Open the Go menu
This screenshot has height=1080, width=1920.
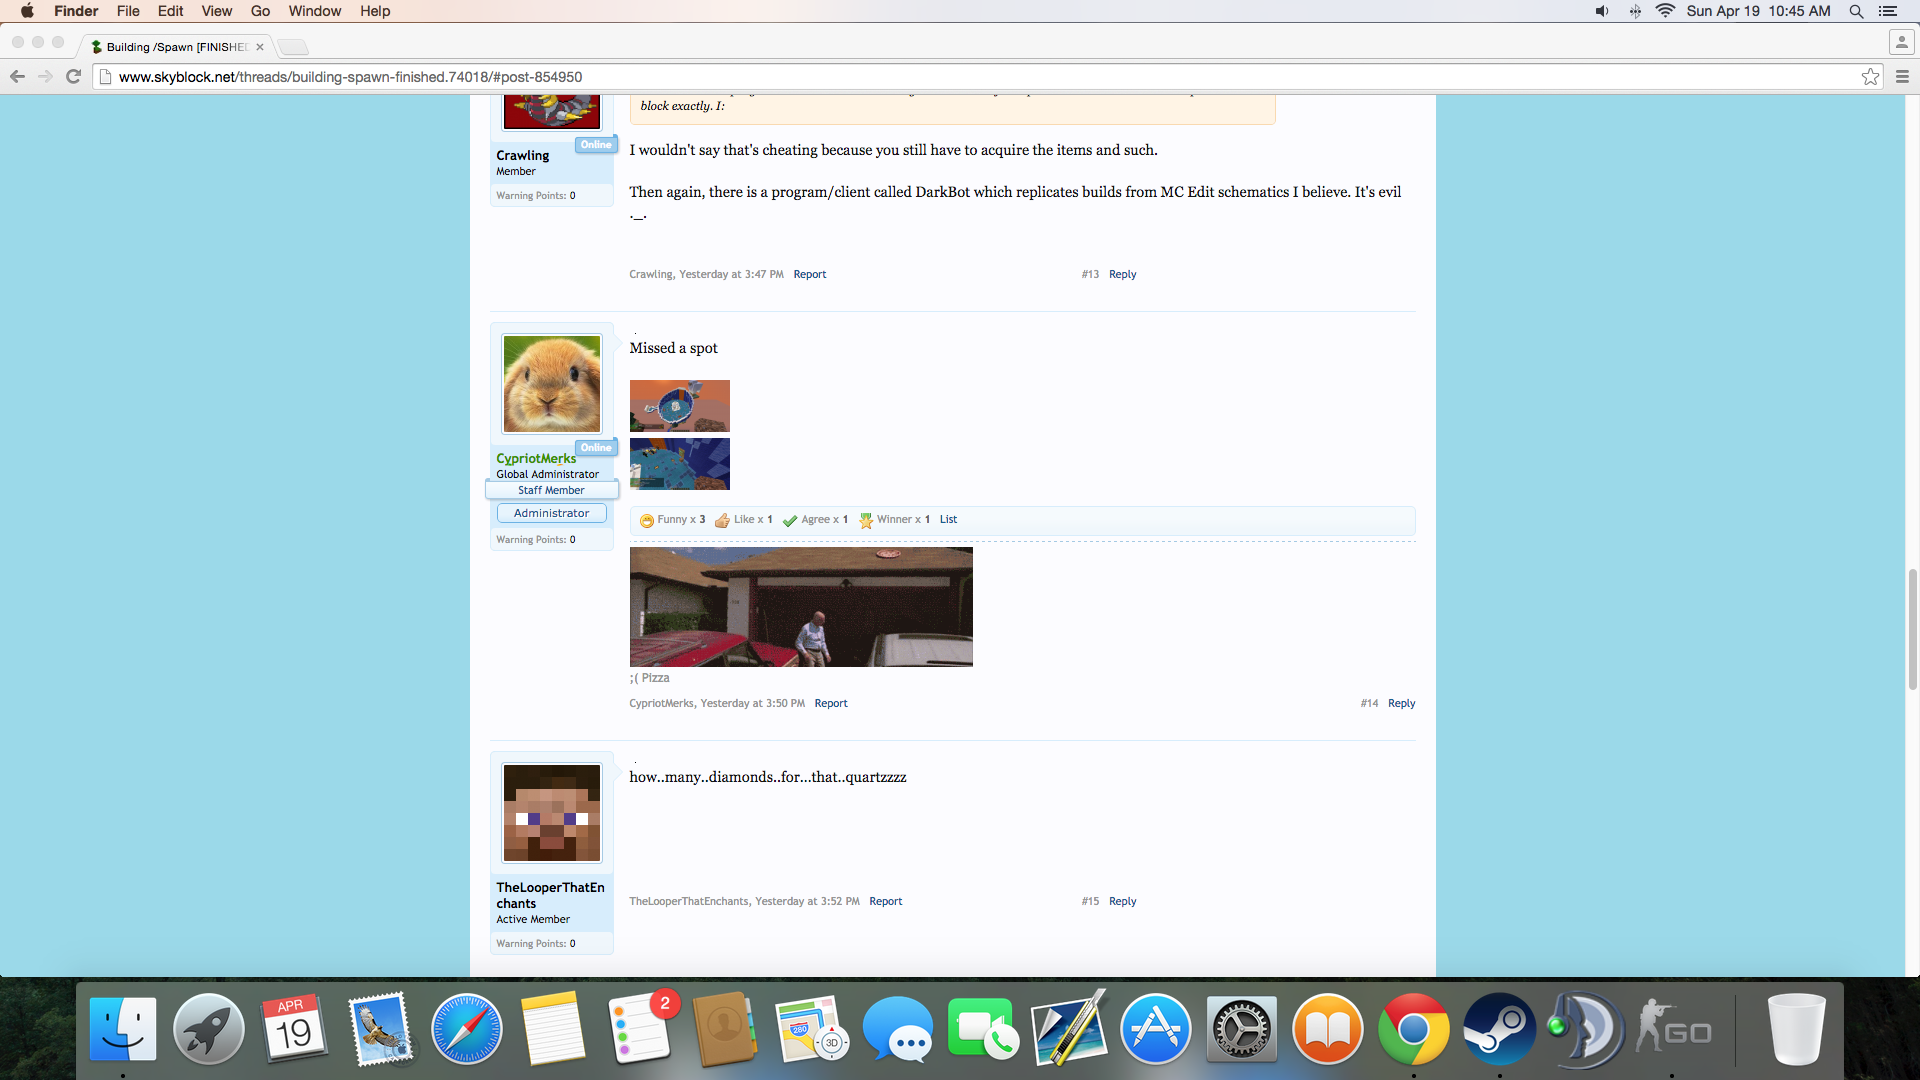(260, 11)
